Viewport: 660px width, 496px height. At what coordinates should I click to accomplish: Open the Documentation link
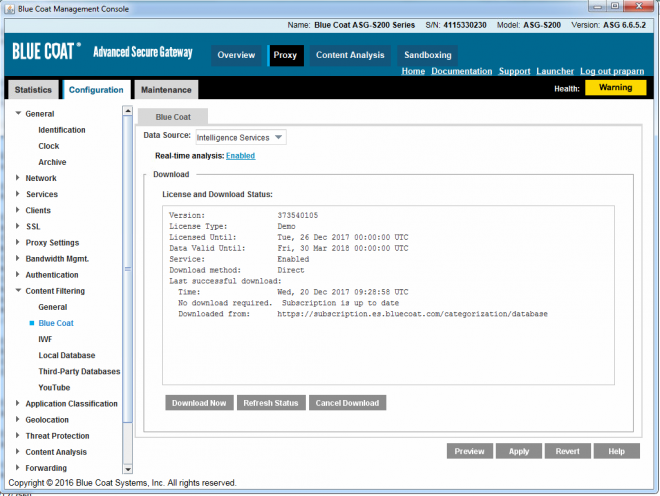click(x=462, y=71)
